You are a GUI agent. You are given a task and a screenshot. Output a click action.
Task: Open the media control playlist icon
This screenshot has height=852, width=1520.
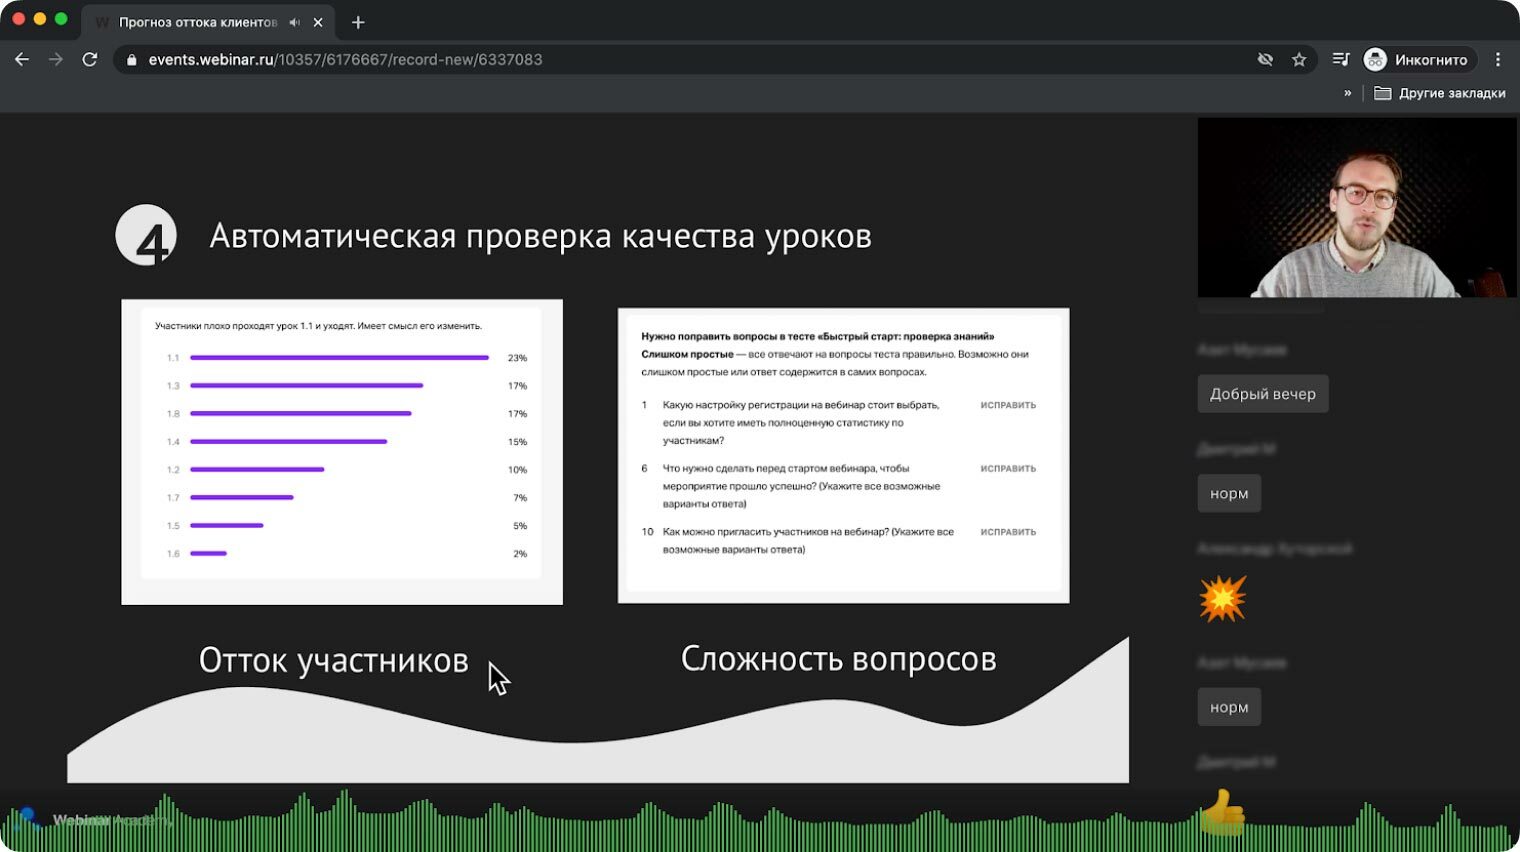point(1340,60)
